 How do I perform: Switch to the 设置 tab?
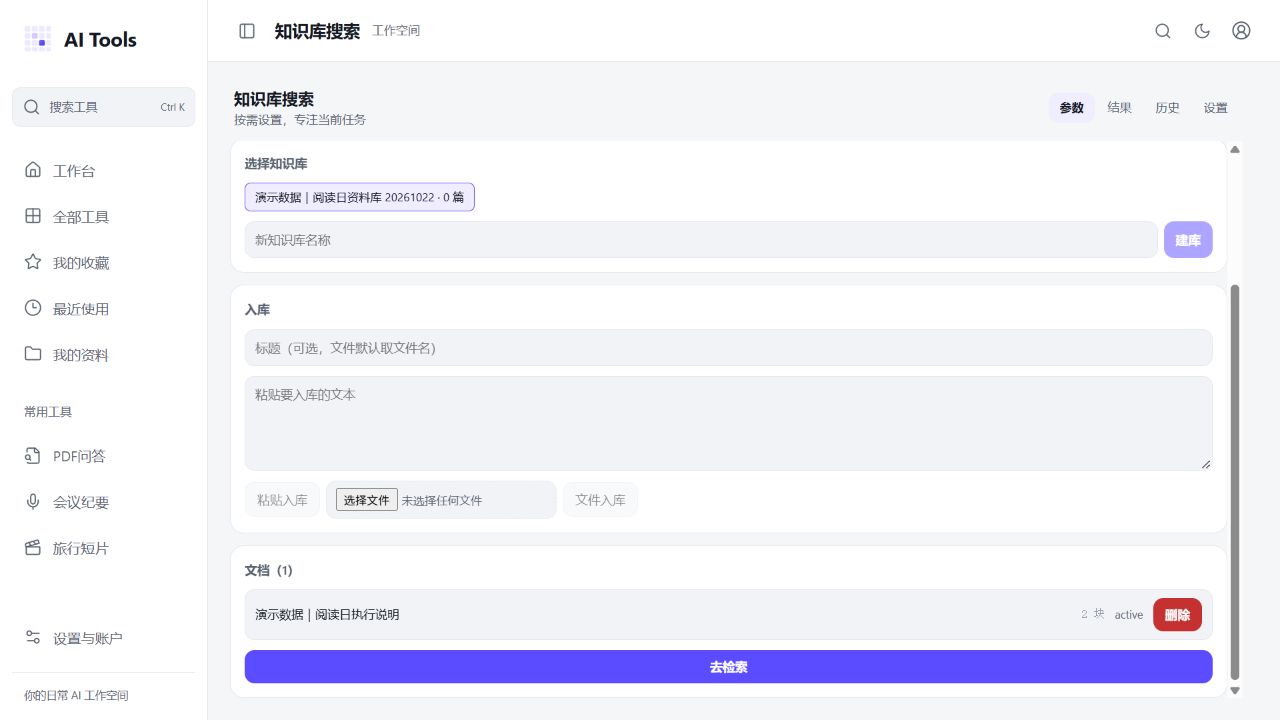pyautogui.click(x=1216, y=108)
